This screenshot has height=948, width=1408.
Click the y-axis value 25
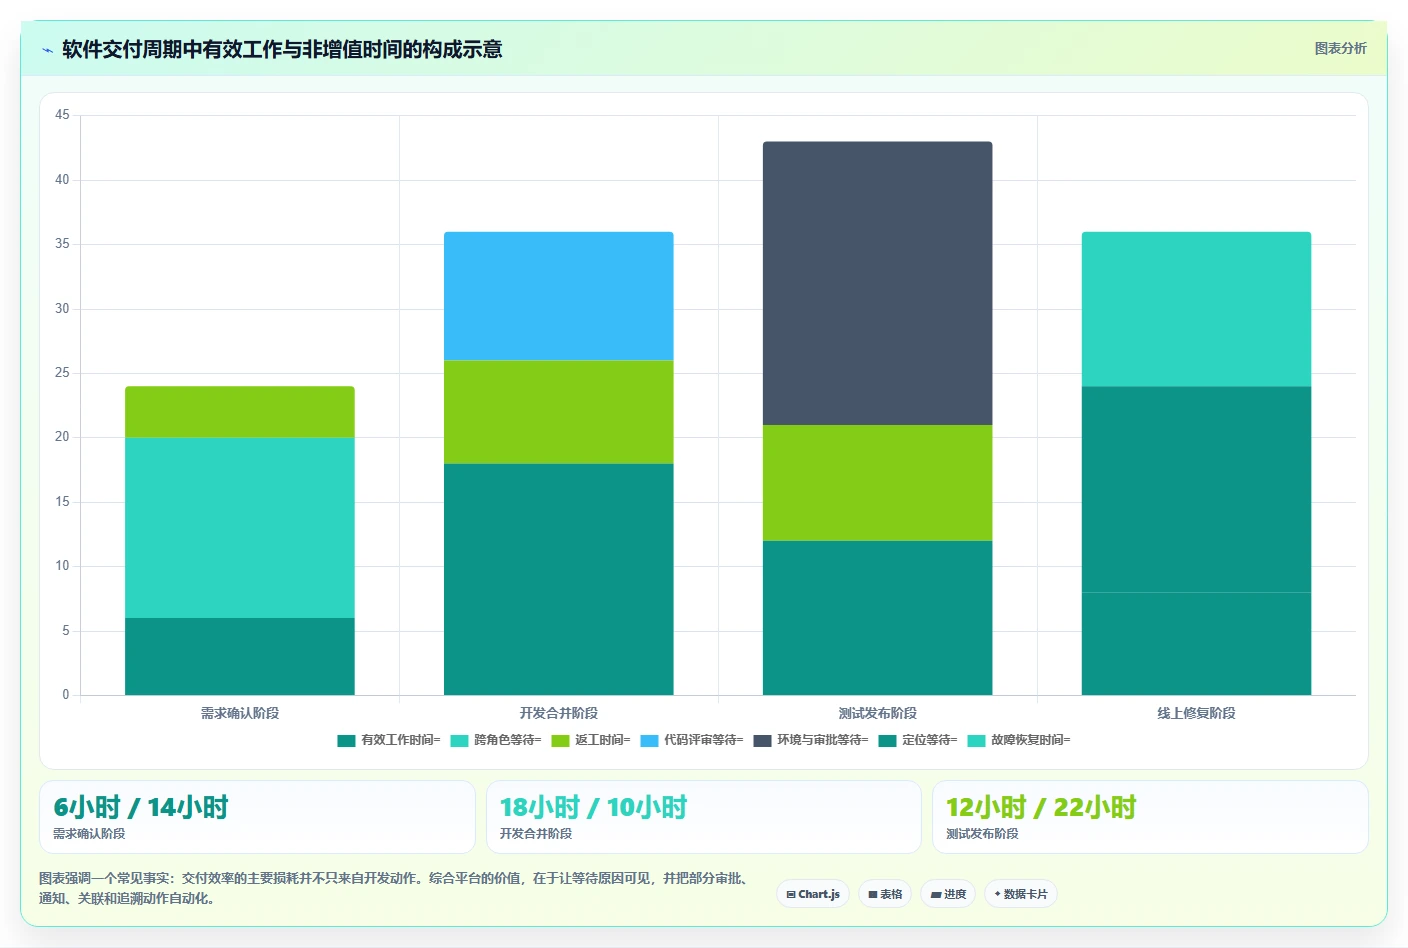[62, 373]
